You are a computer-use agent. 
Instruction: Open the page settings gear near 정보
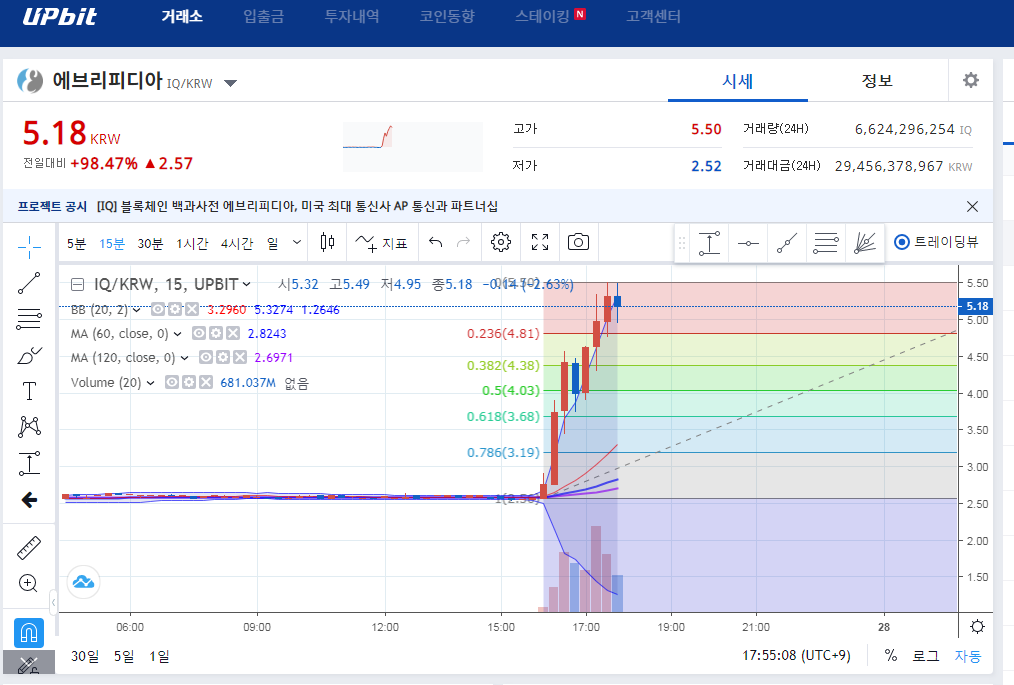(x=971, y=80)
